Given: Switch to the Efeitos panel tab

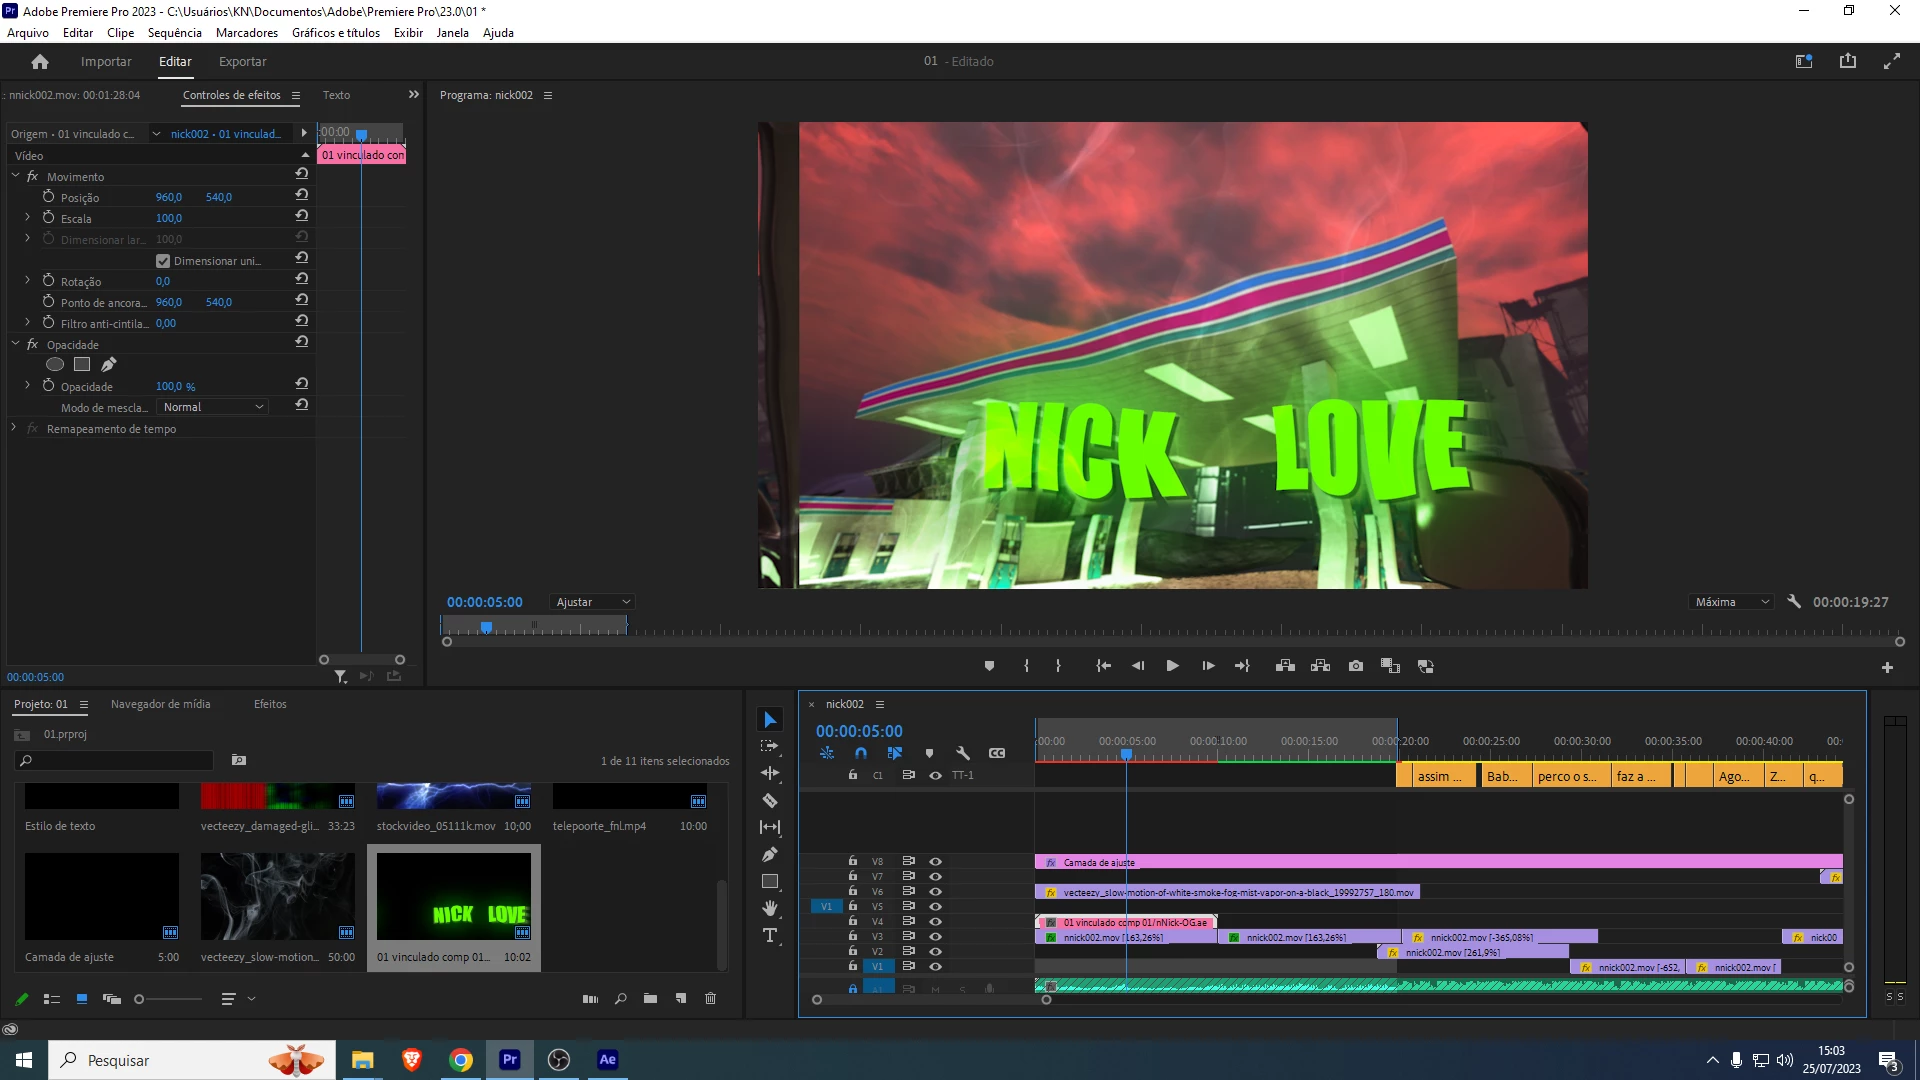Looking at the screenshot, I should click(270, 704).
